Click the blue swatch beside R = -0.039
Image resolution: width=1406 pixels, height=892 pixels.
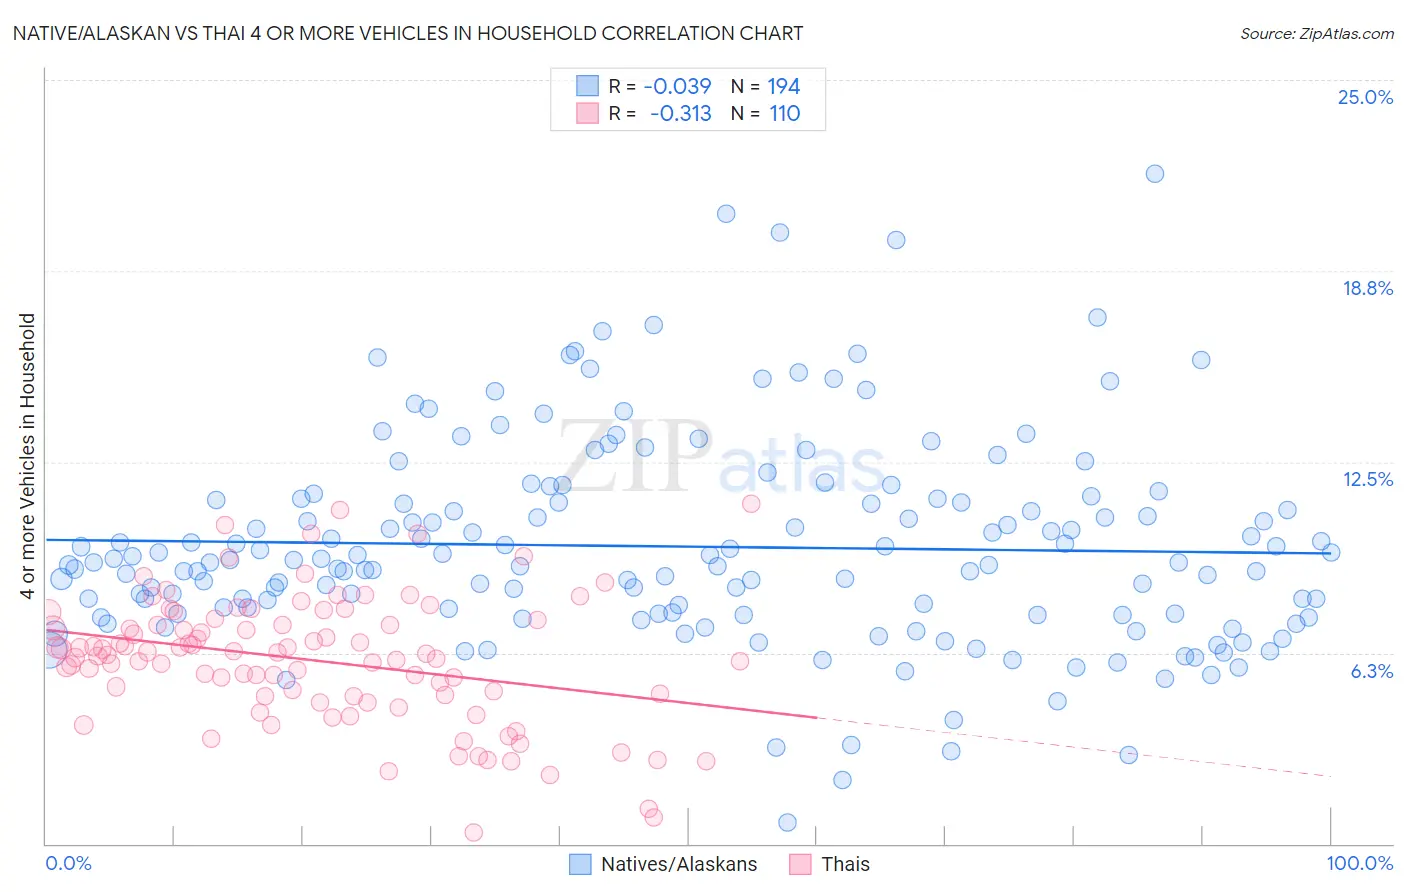pyautogui.click(x=587, y=86)
